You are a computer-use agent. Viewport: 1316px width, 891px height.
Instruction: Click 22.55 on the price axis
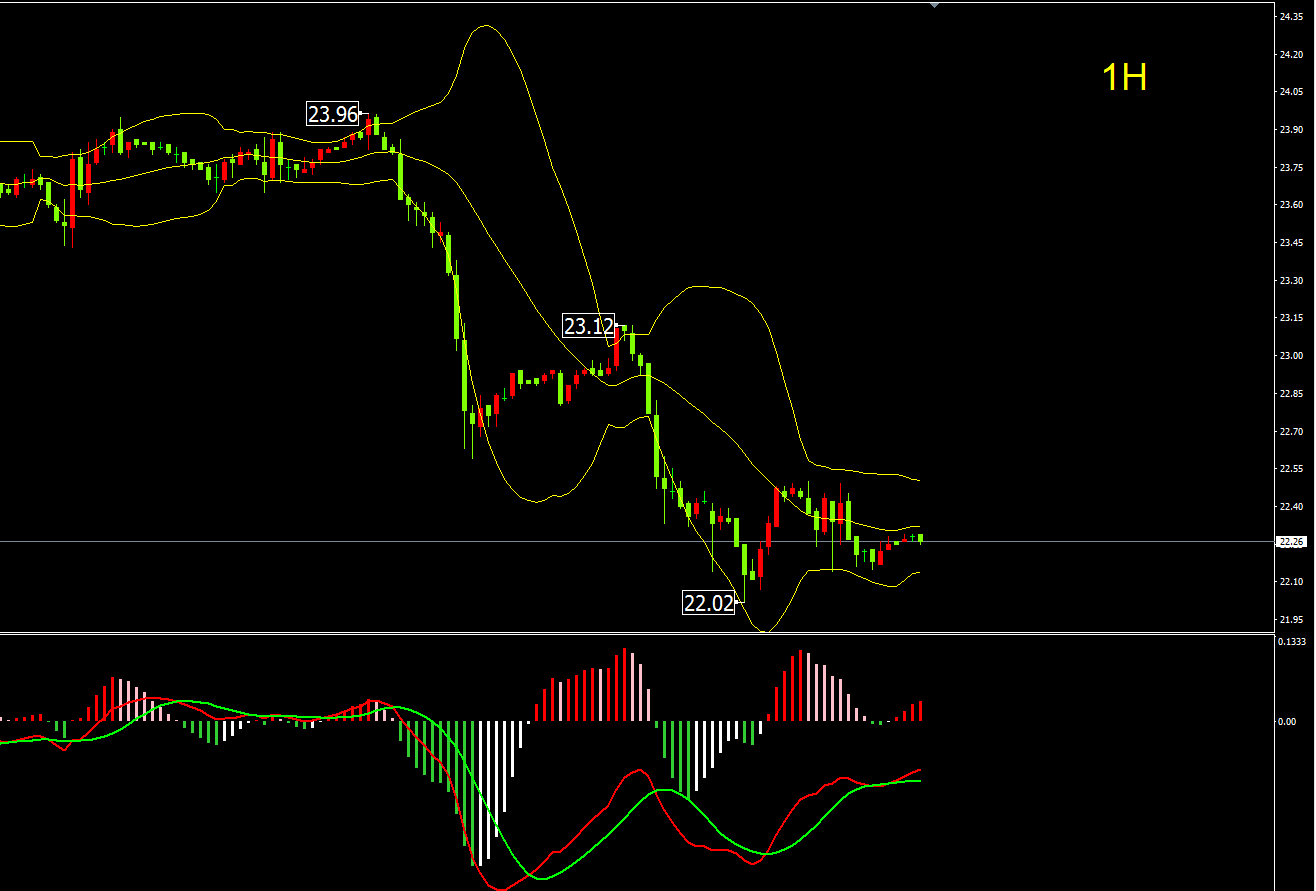[1291, 469]
